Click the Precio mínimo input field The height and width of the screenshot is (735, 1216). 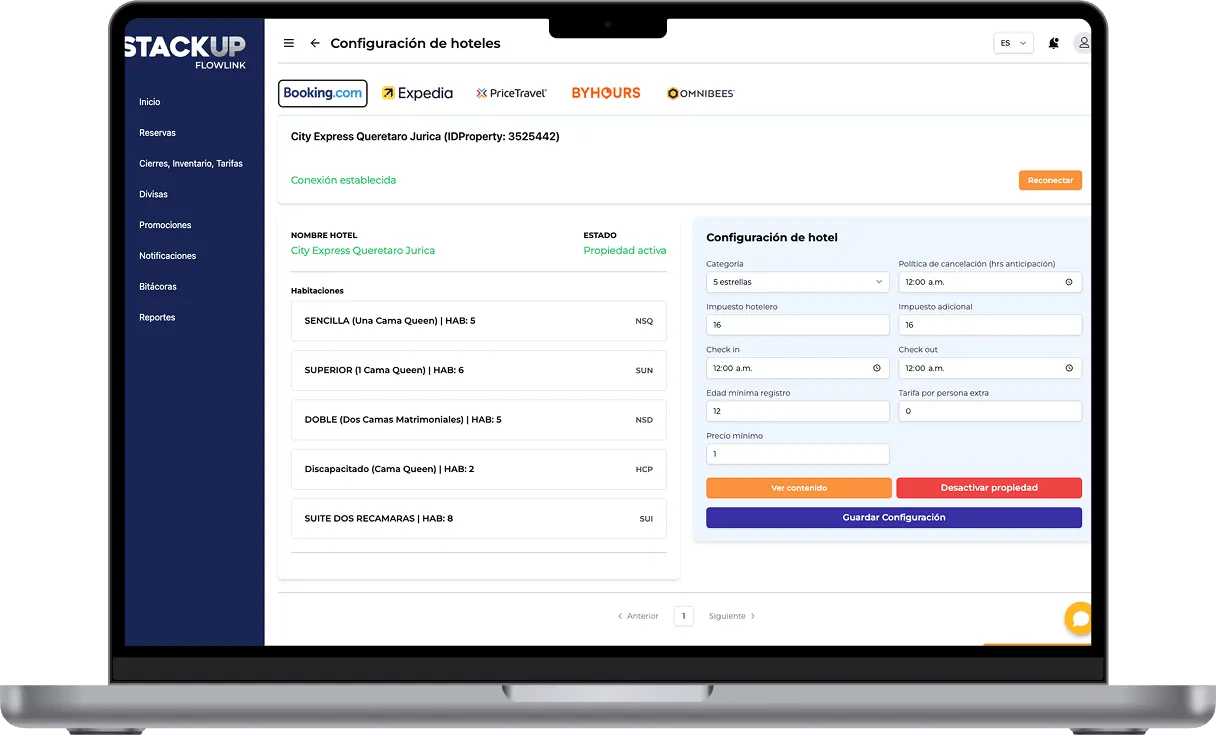coord(798,454)
